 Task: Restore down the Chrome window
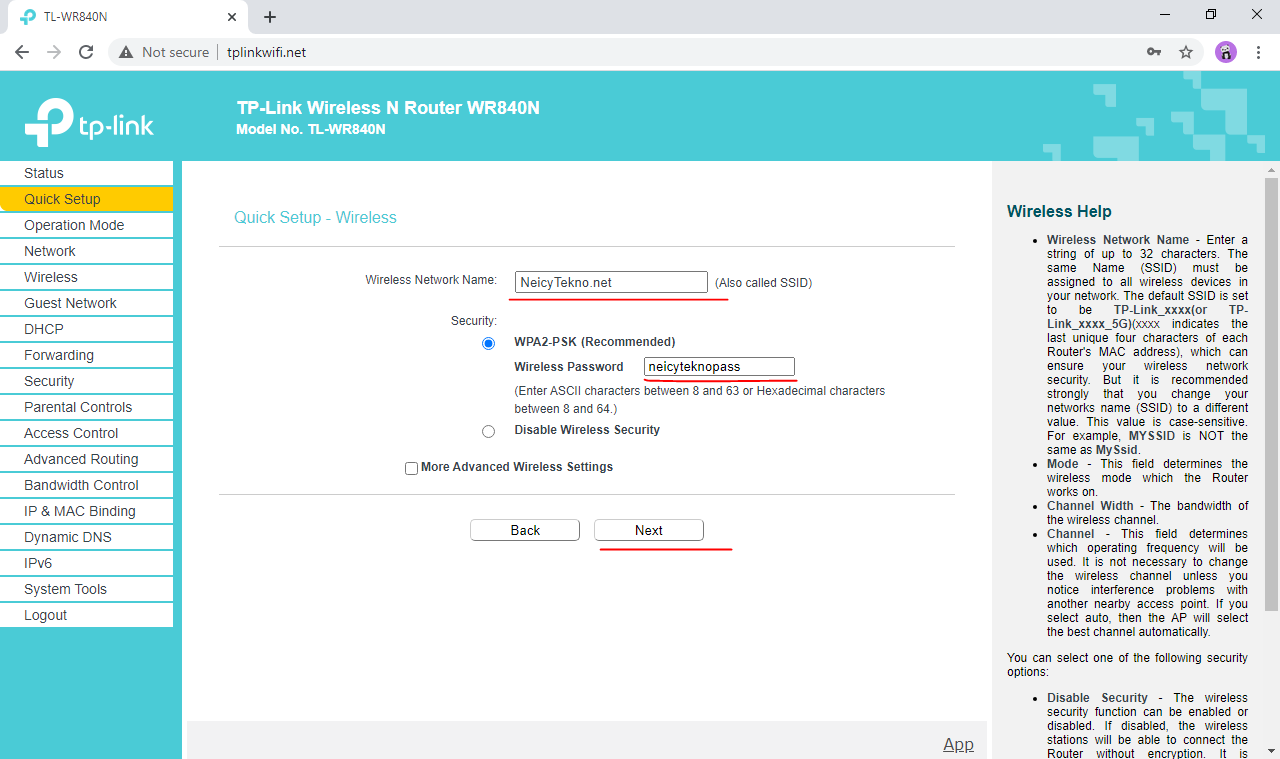coord(1211,15)
